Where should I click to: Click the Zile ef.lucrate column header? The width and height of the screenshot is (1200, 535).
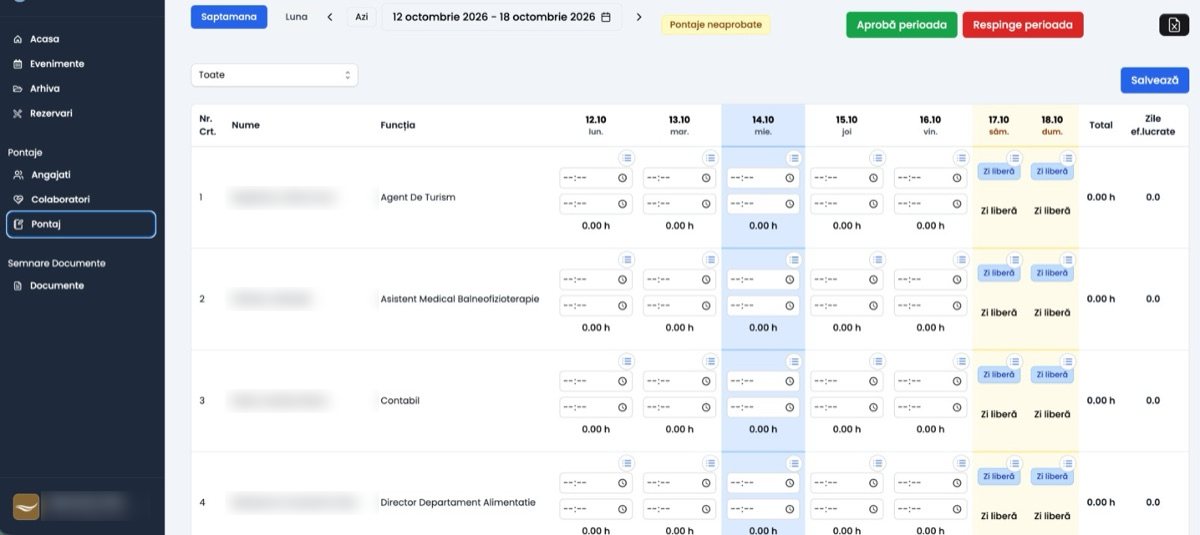click(1152, 124)
